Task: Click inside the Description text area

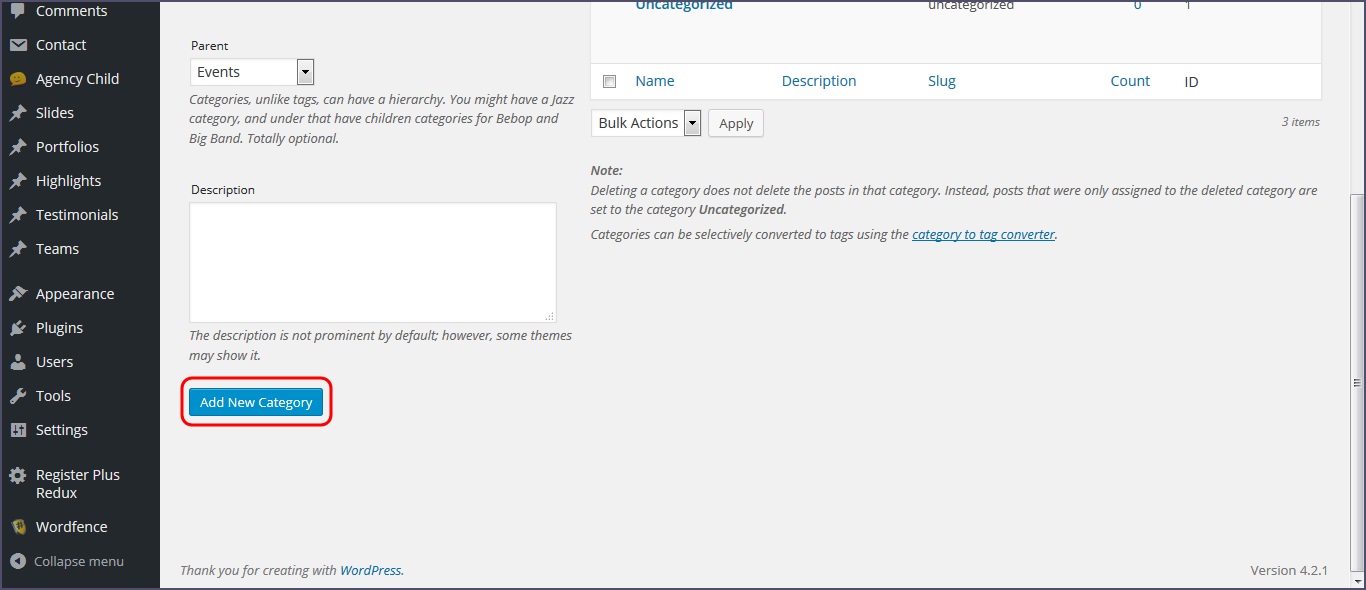Action: click(x=372, y=262)
